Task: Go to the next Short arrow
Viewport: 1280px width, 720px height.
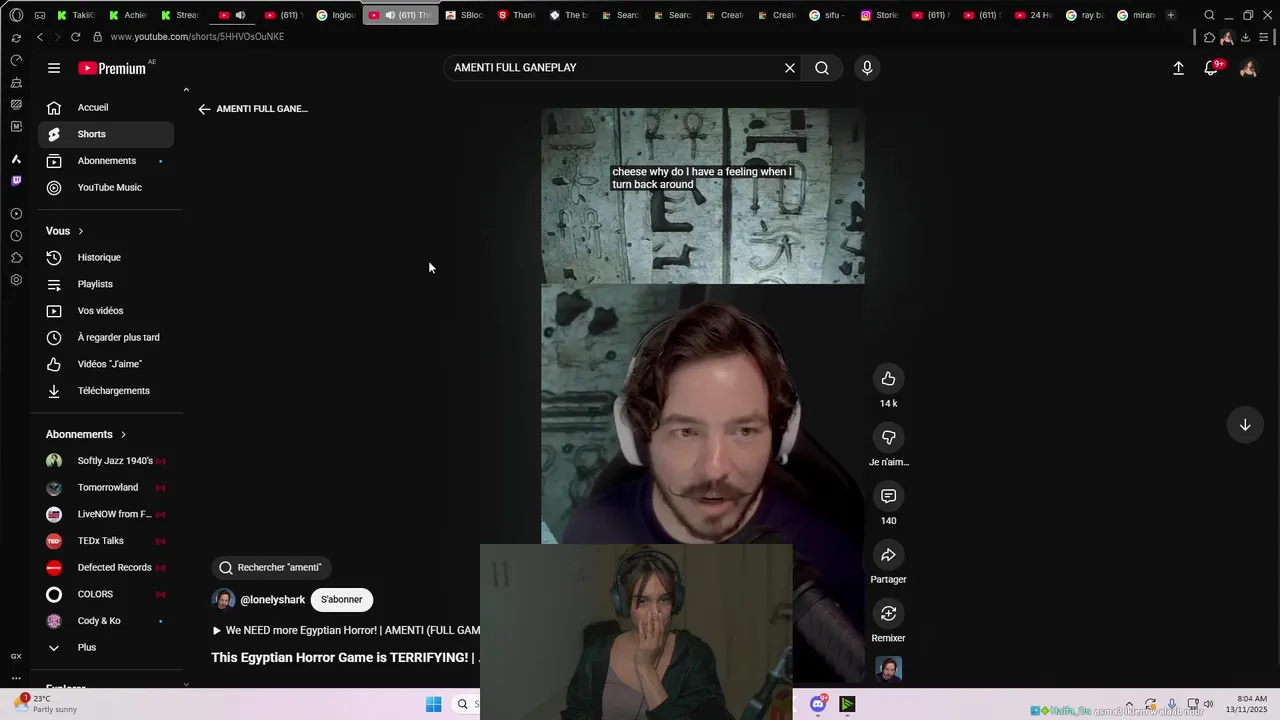Action: pos(1245,425)
